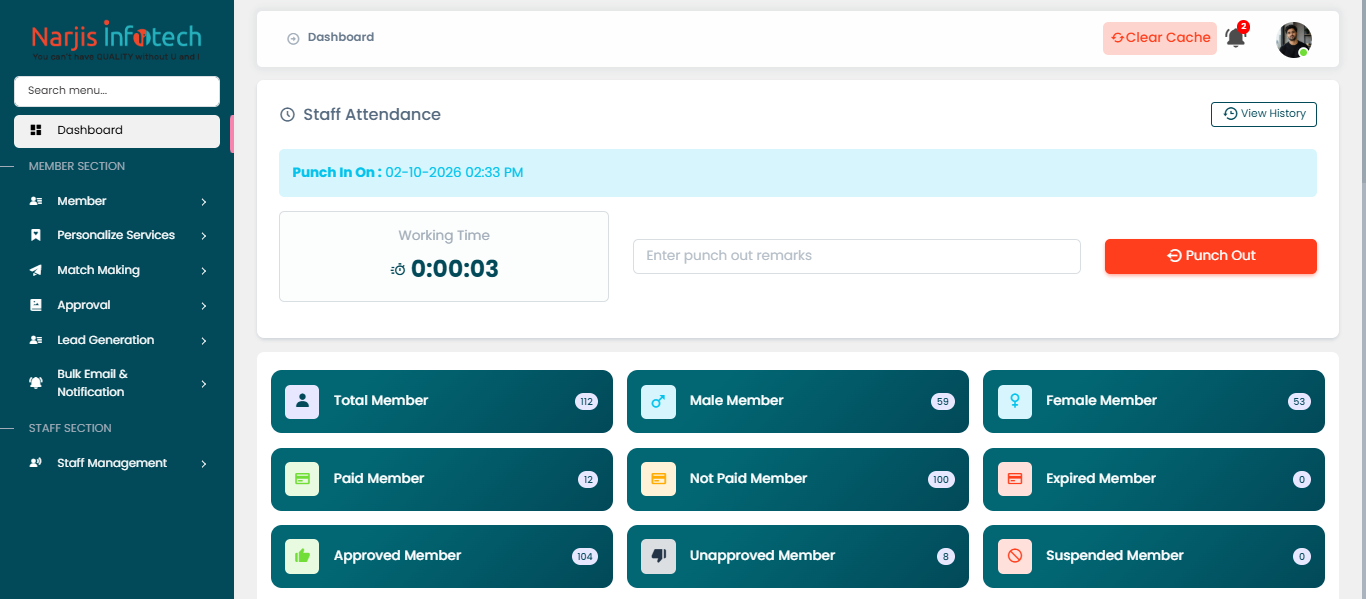Screen dimensions: 1366x599
Task: Click the Not Paid Member card icon
Action: (658, 479)
